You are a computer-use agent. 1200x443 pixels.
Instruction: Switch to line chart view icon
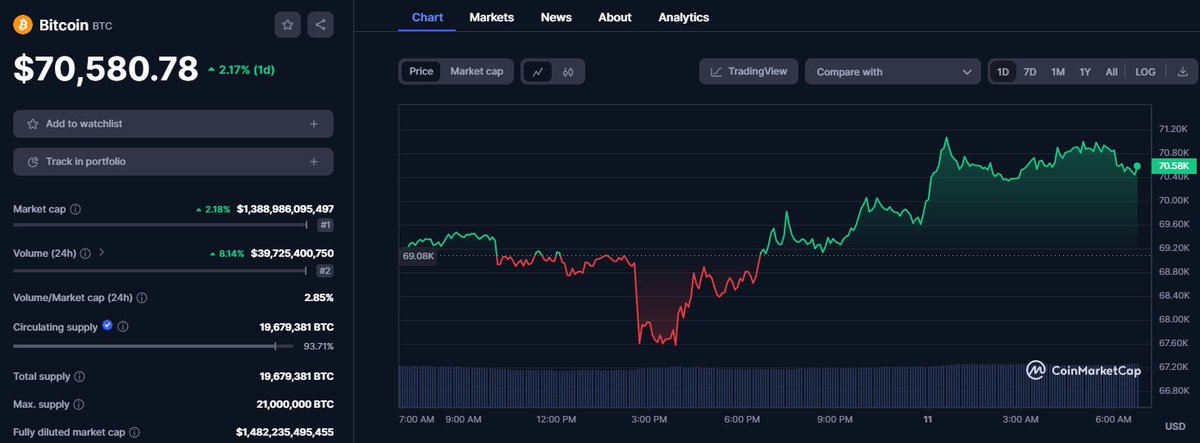(x=538, y=72)
